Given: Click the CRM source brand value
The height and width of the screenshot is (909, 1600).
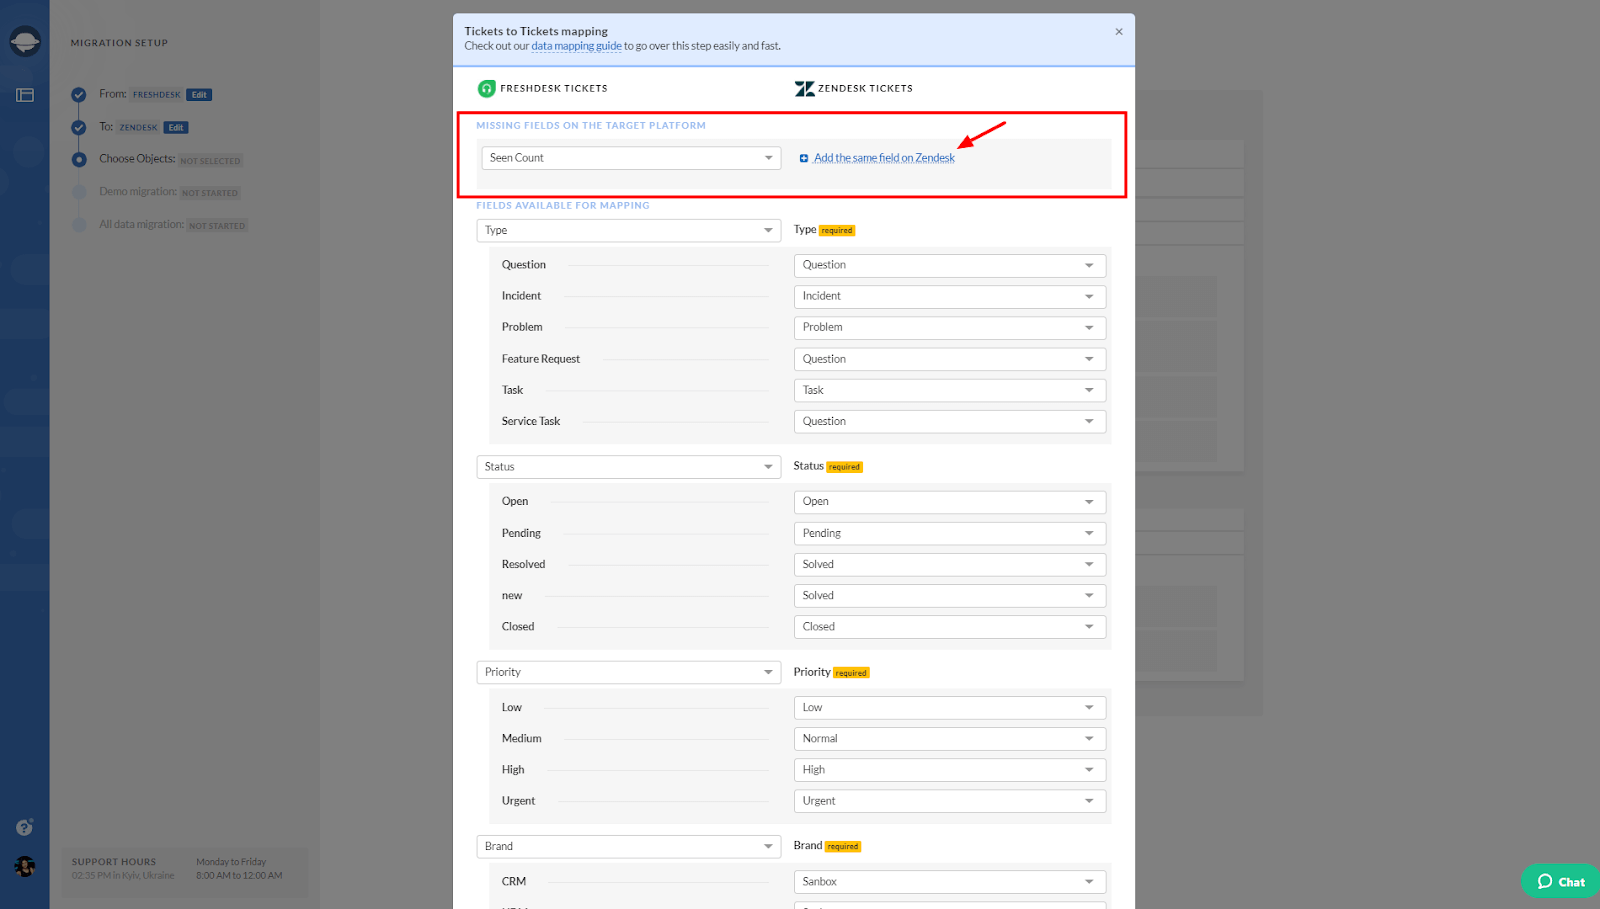Looking at the screenshot, I should pyautogui.click(x=514, y=882).
